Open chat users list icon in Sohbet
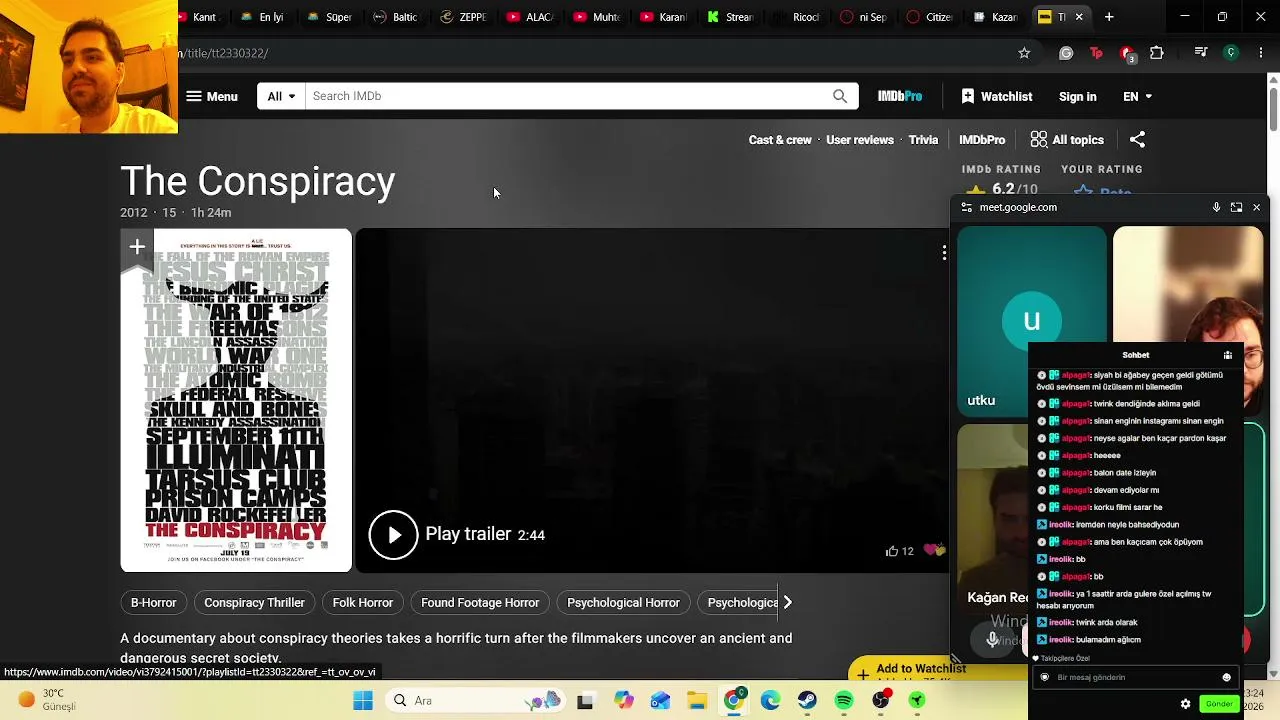 (1228, 355)
